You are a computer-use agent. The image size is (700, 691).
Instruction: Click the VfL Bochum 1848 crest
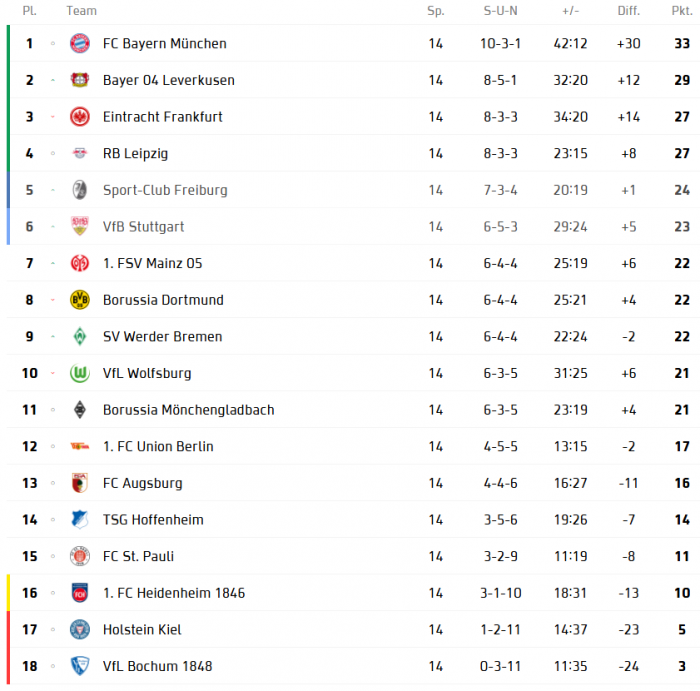pyautogui.click(x=80, y=666)
